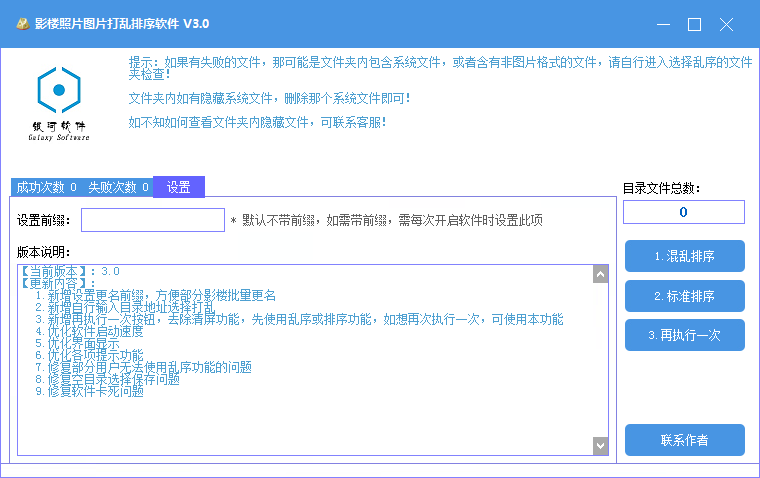Click the app icon in the title bar

click(20, 23)
